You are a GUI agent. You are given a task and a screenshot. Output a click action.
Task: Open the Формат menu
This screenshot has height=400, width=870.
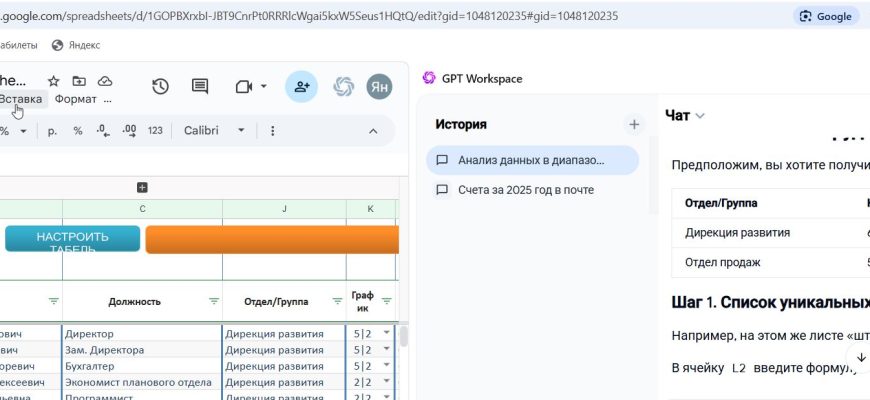point(76,99)
